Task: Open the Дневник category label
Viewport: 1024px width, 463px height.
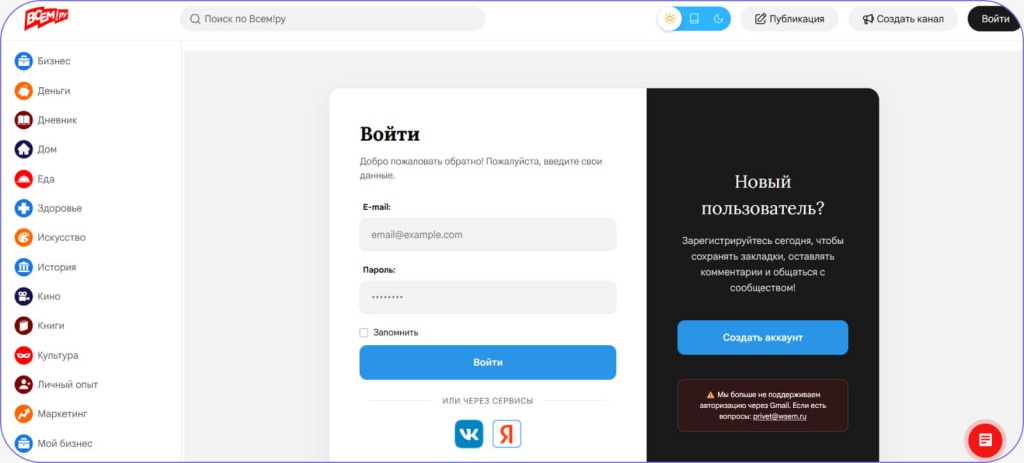Action: tap(57, 120)
